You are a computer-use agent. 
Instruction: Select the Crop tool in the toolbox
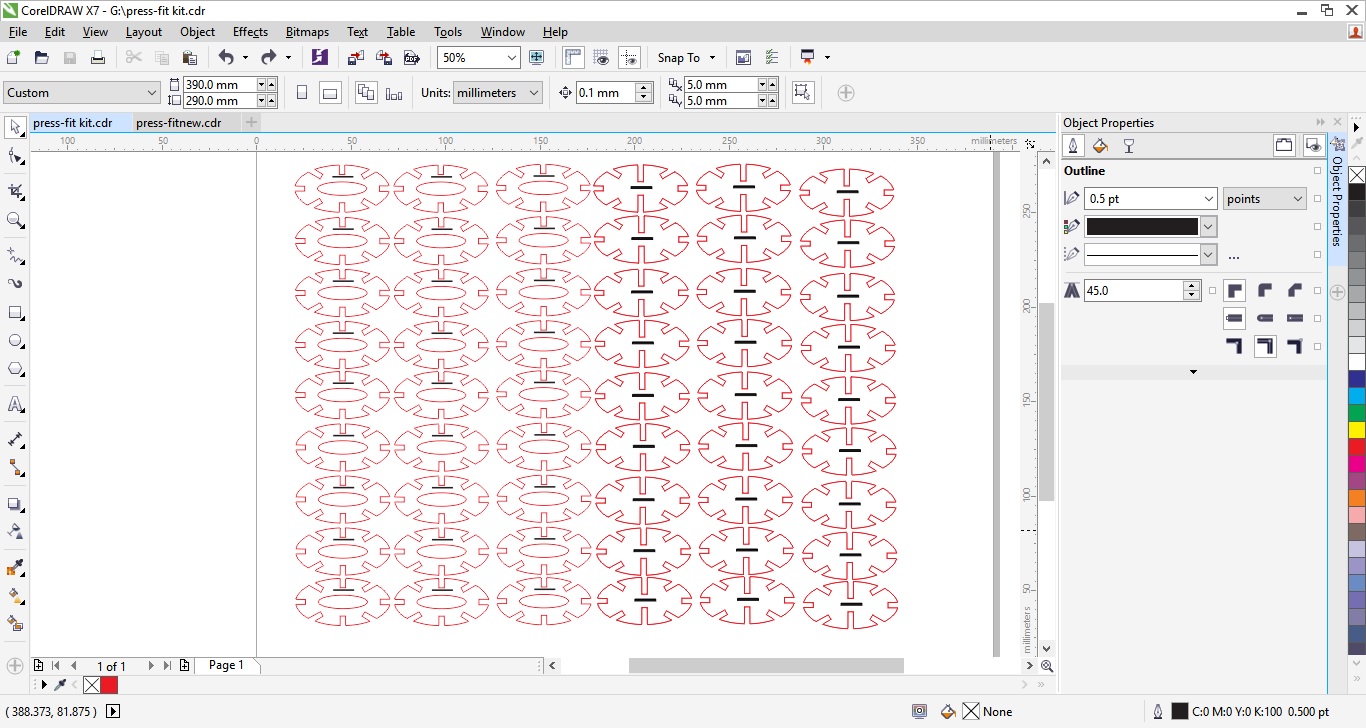16,191
